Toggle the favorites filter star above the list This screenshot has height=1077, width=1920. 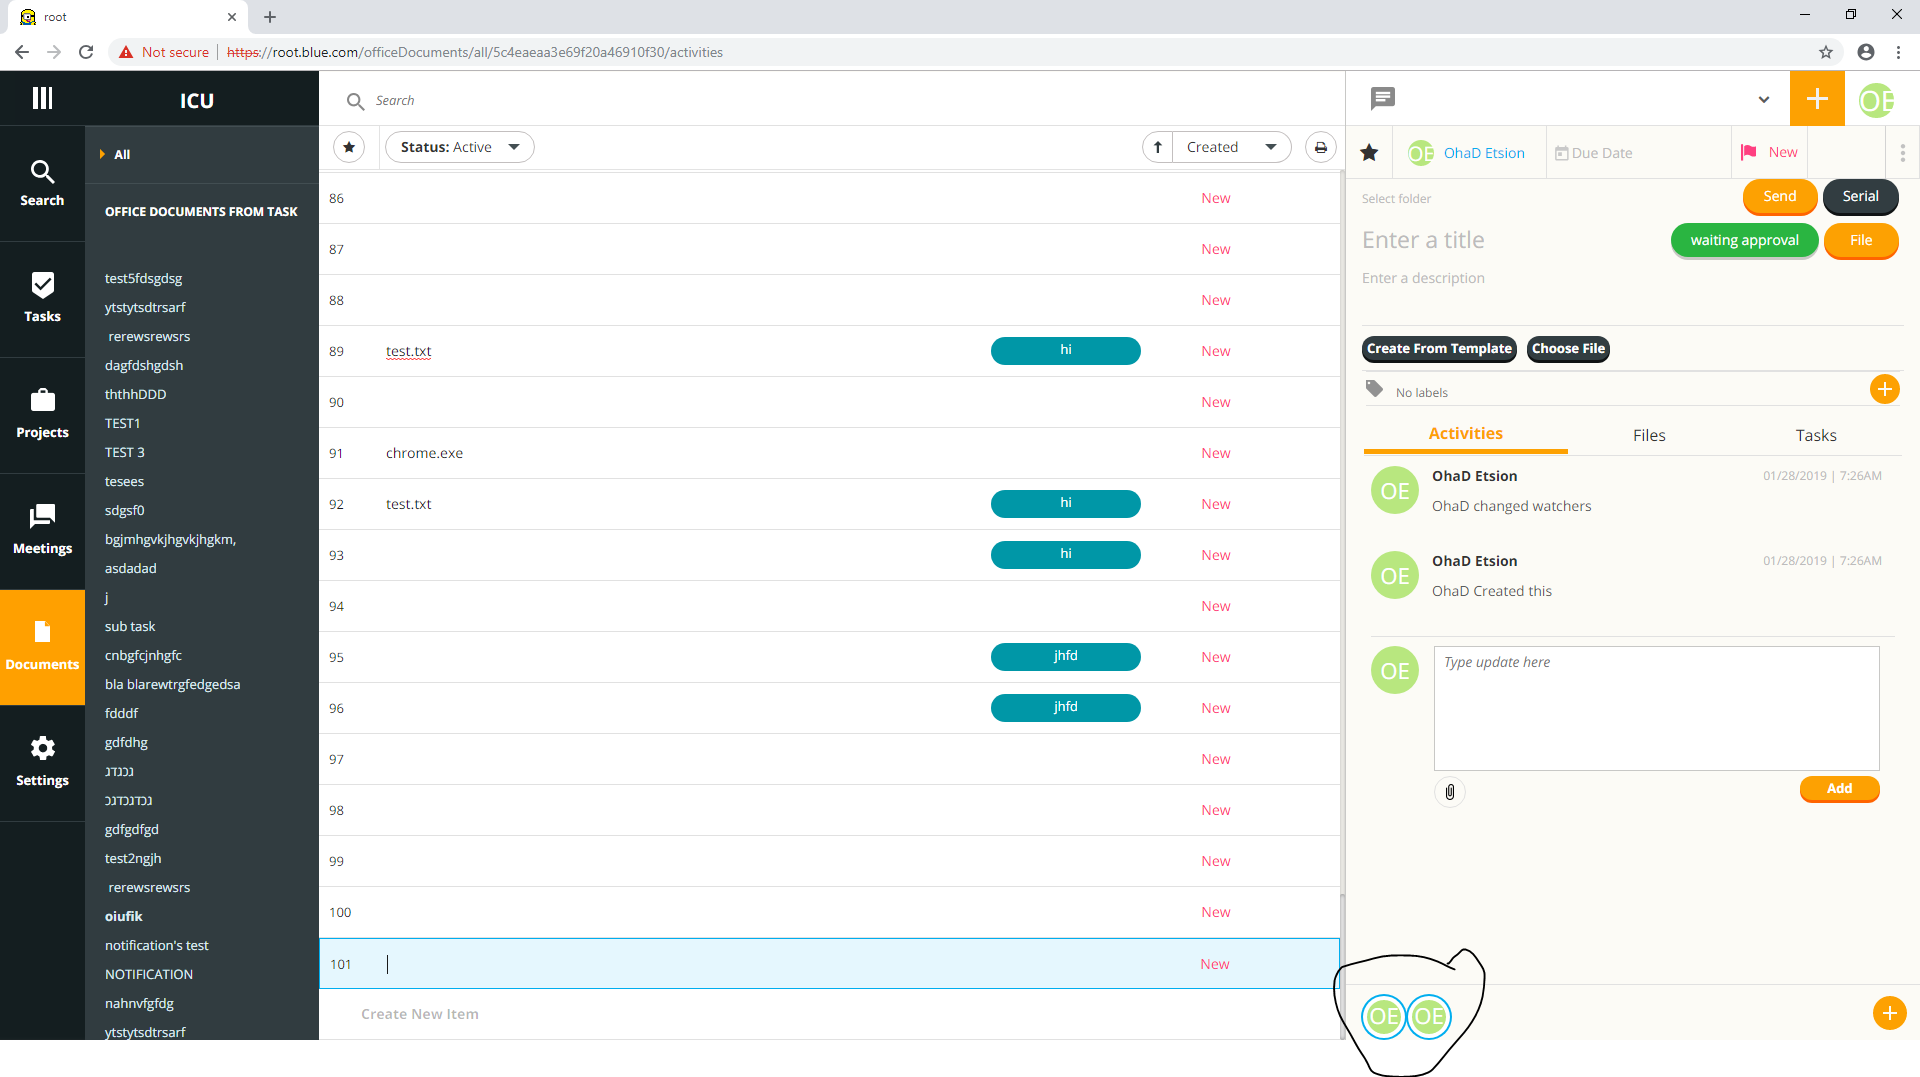tap(349, 146)
